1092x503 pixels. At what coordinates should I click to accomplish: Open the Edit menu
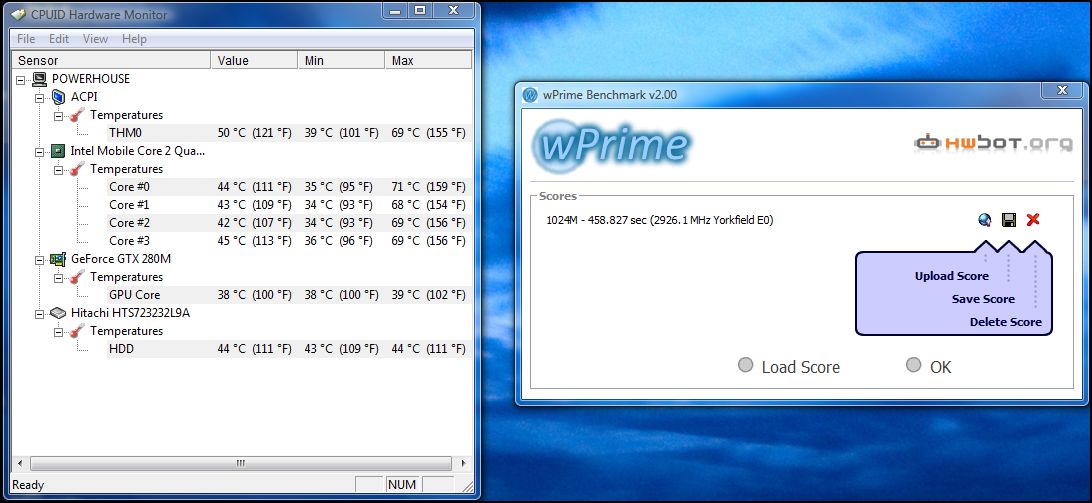pyautogui.click(x=58, y=39)
